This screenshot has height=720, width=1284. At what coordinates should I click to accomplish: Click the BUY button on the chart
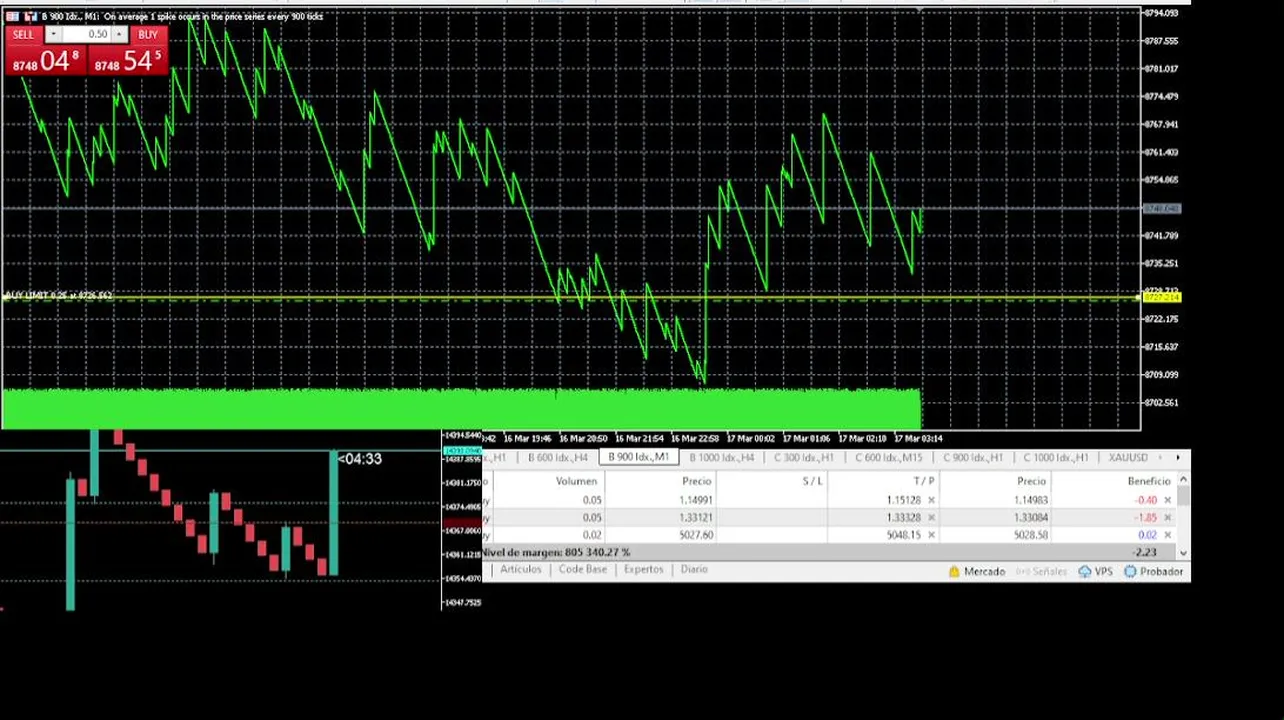pos(148,35)
